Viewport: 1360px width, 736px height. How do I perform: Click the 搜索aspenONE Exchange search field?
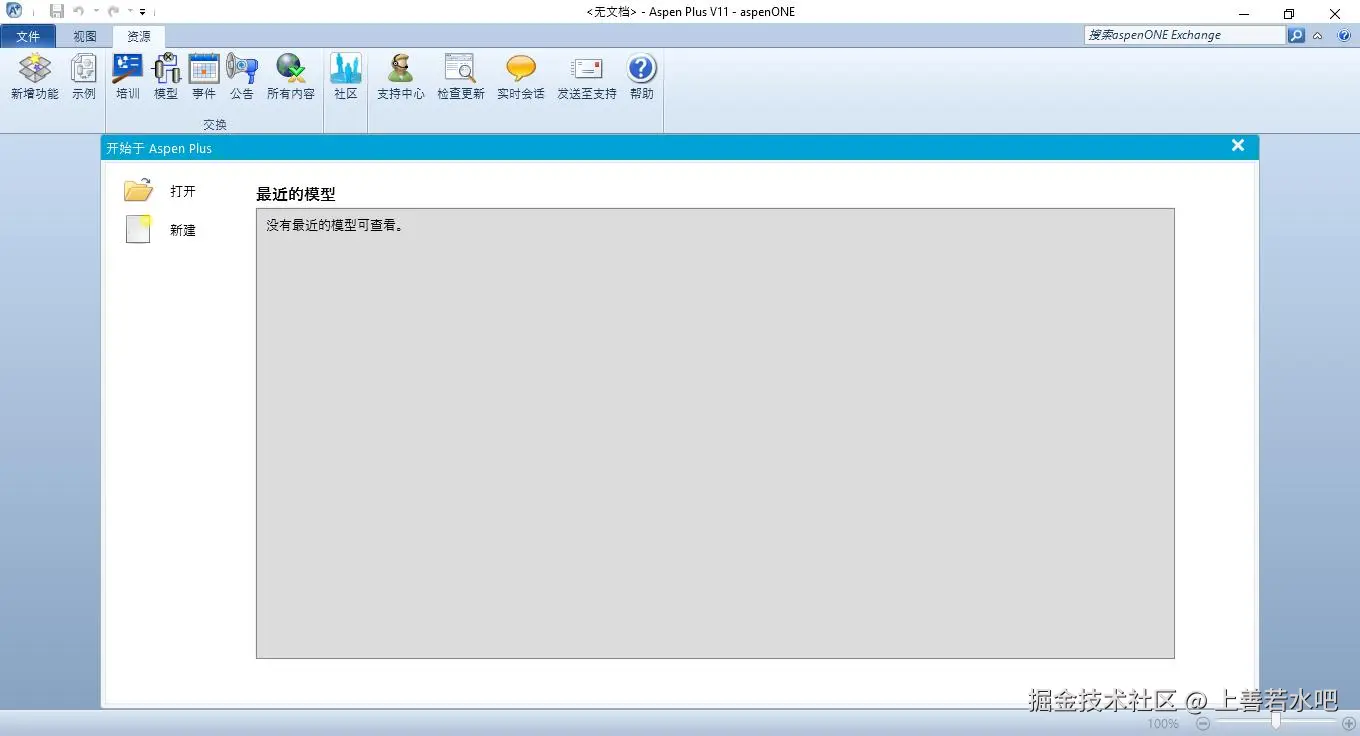[1185, 35]
